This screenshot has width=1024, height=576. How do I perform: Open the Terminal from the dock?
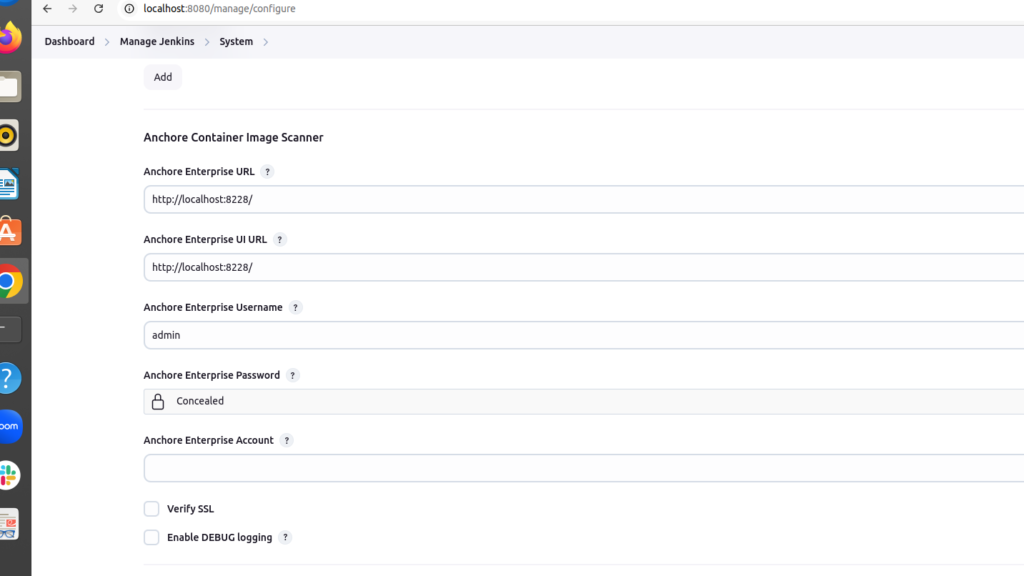(9, 330)
